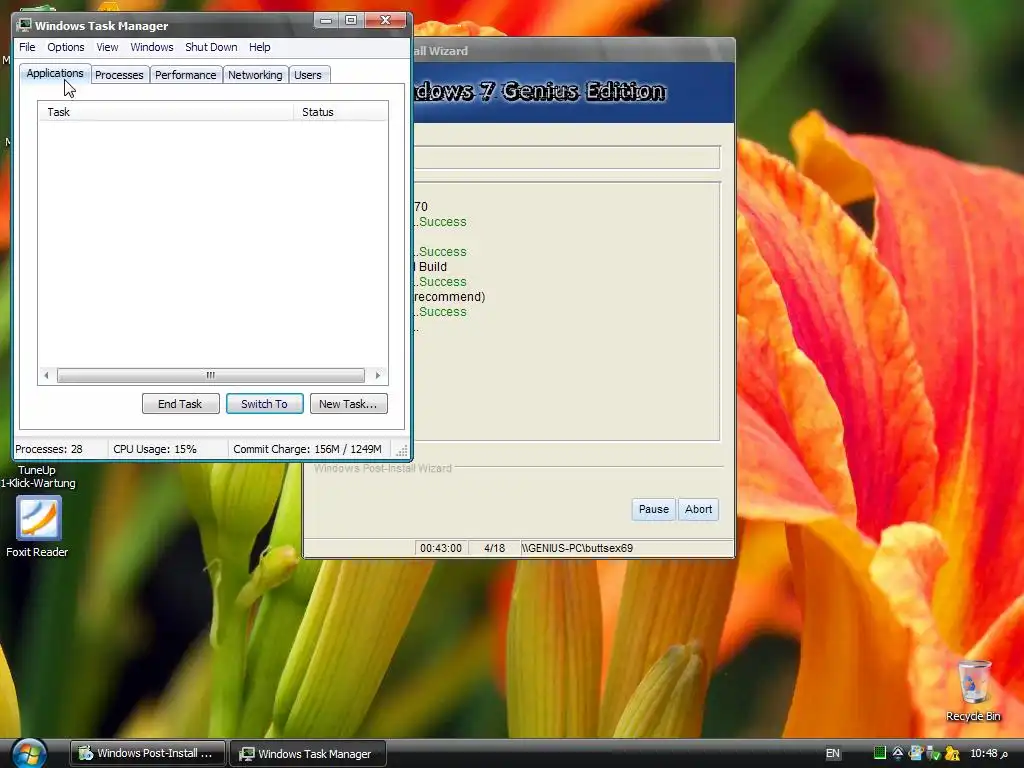Viewport: 1024px width, 768px height.
Task: Sort by the Status column header
Action: [x=341, y=112]
